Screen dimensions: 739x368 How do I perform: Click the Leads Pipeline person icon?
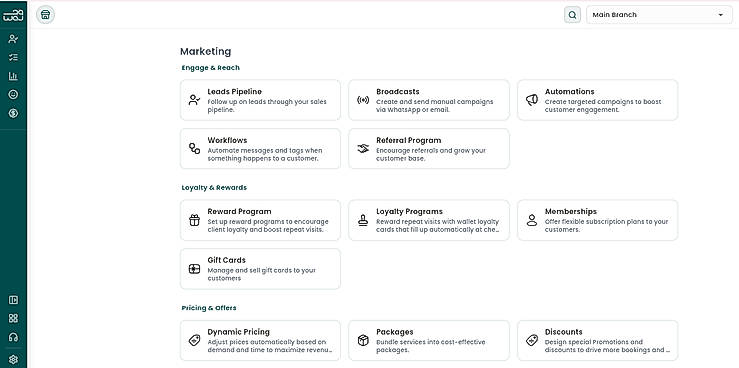pyautogui.click(x=194, y=100)
